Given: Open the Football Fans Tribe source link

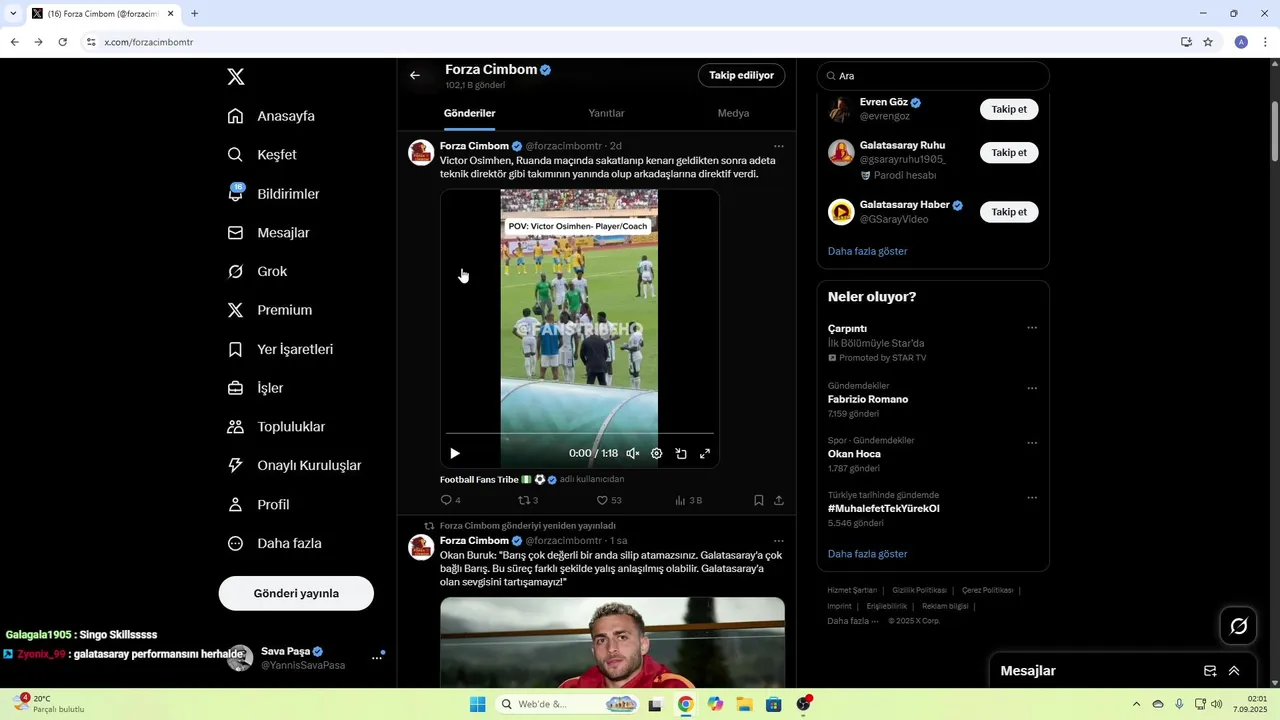Looking at the screenshot, I should [x=499, y=480].
